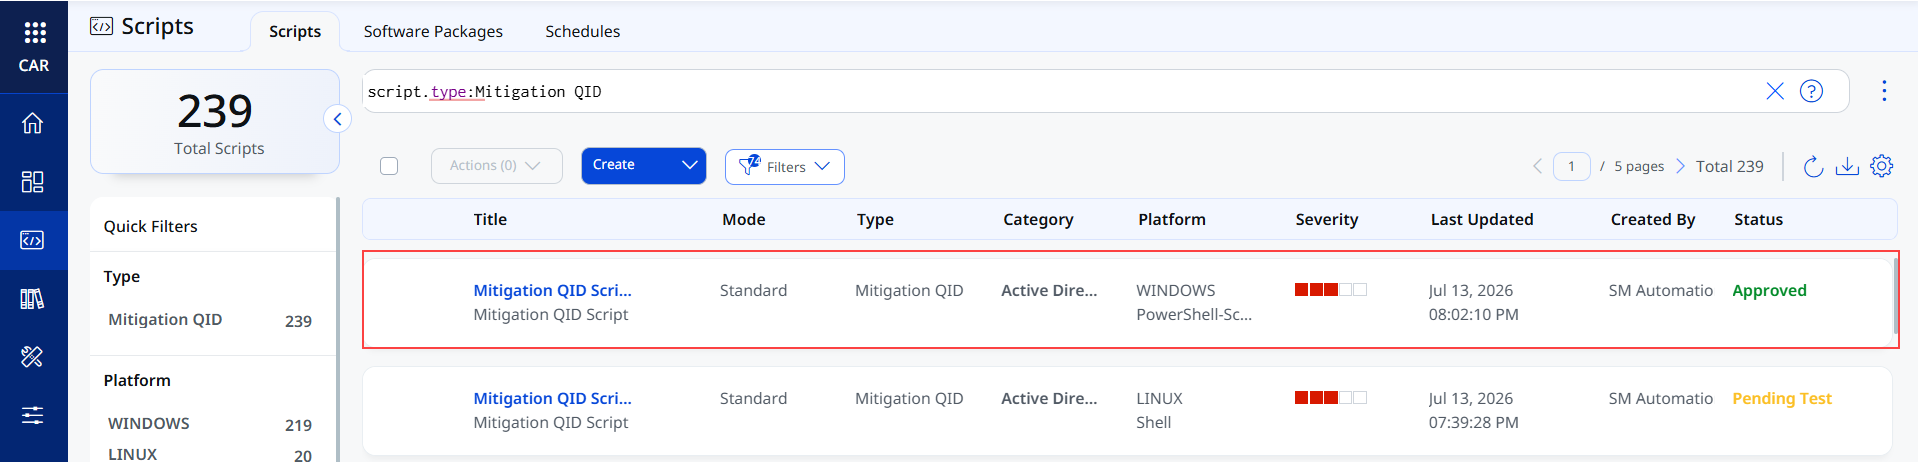The height and width of the screenshot is (462, 1918).
Task: Tick the select-all scripts checkbox
Action: [x=389, y=166]
